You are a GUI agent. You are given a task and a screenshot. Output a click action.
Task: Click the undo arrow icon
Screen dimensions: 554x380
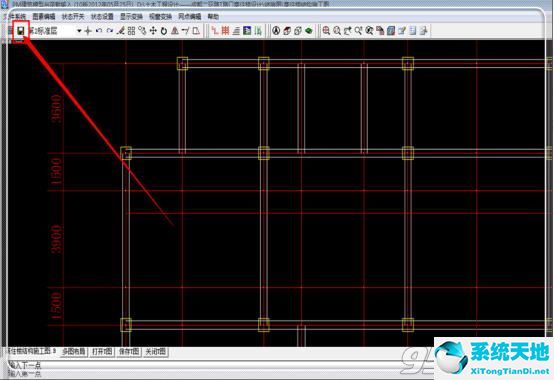point(99,31)
